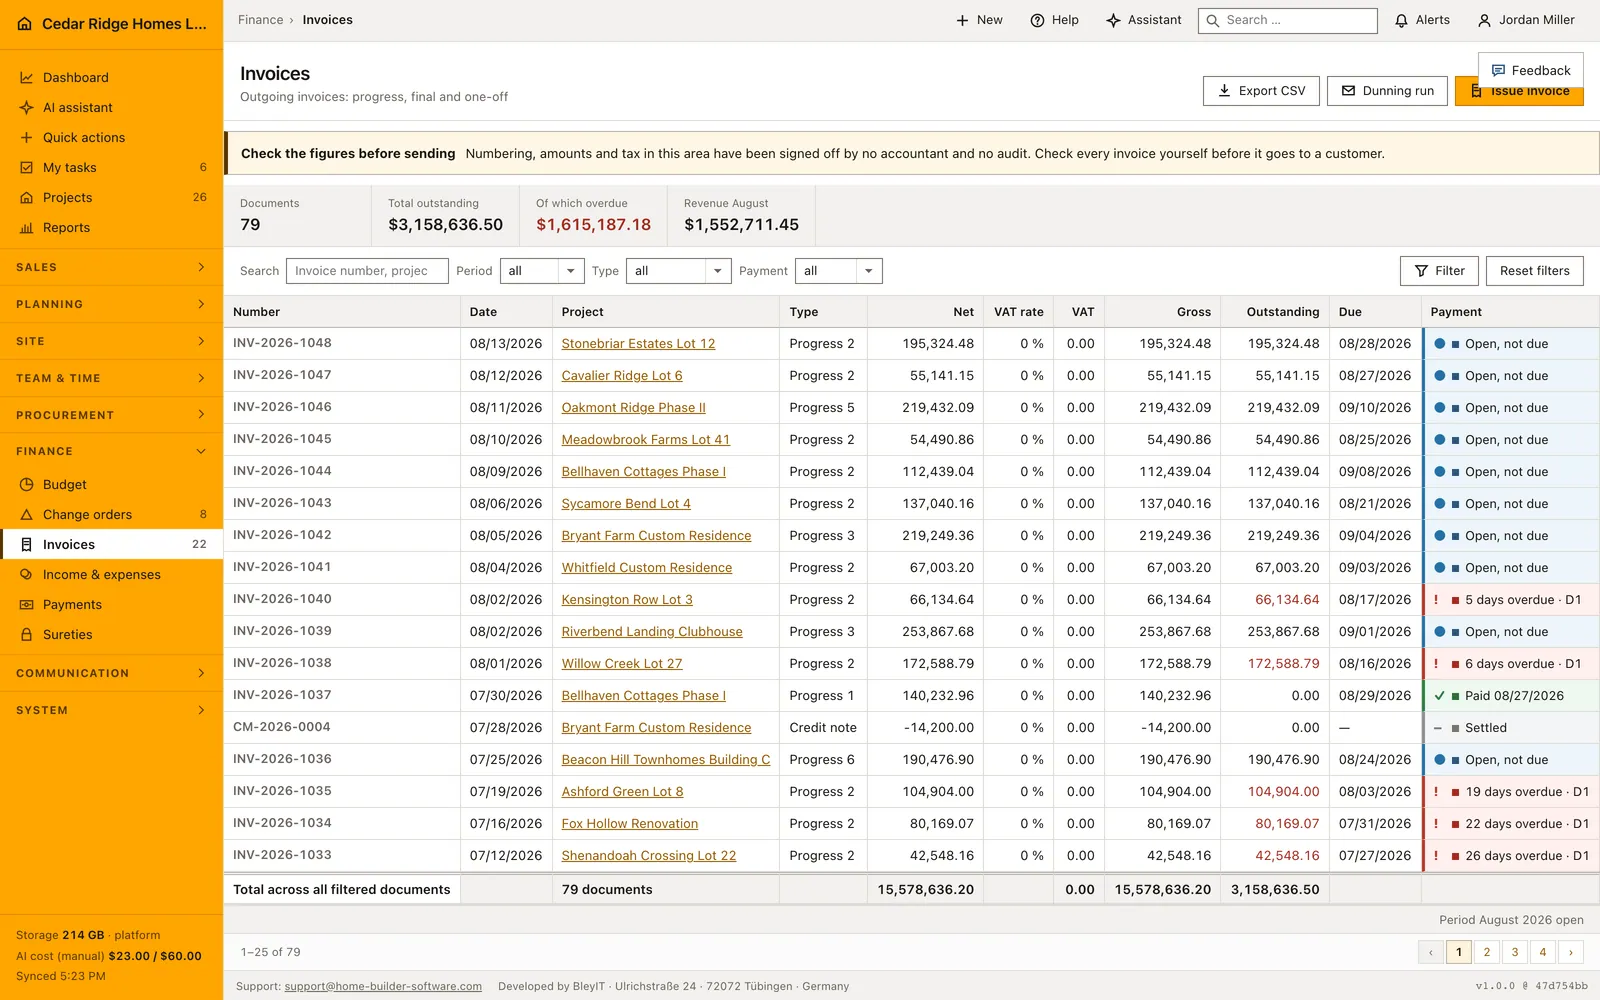Click the Reports bar chart icon
This screenshot has width=1600, height=1000.
point(27,227)
